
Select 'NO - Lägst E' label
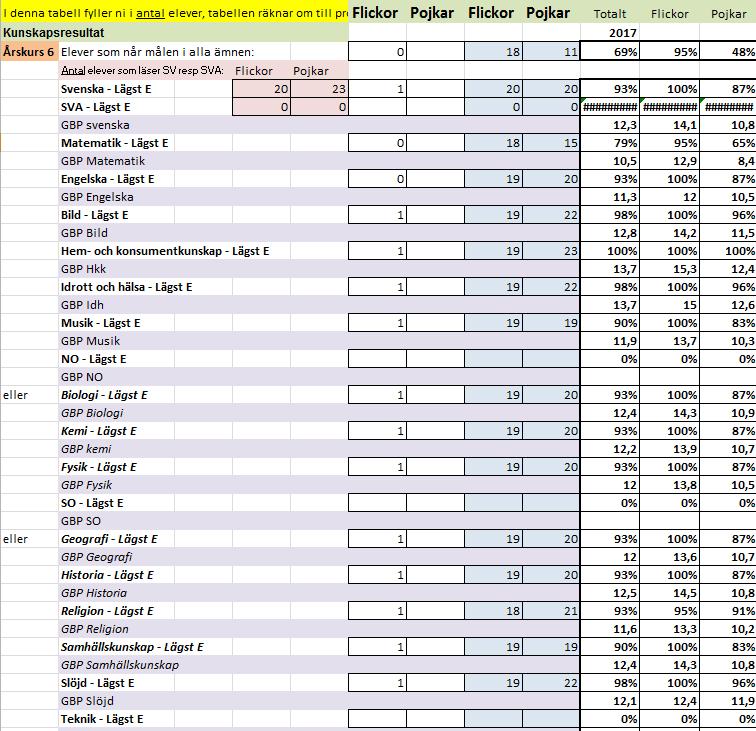(94, 359)
